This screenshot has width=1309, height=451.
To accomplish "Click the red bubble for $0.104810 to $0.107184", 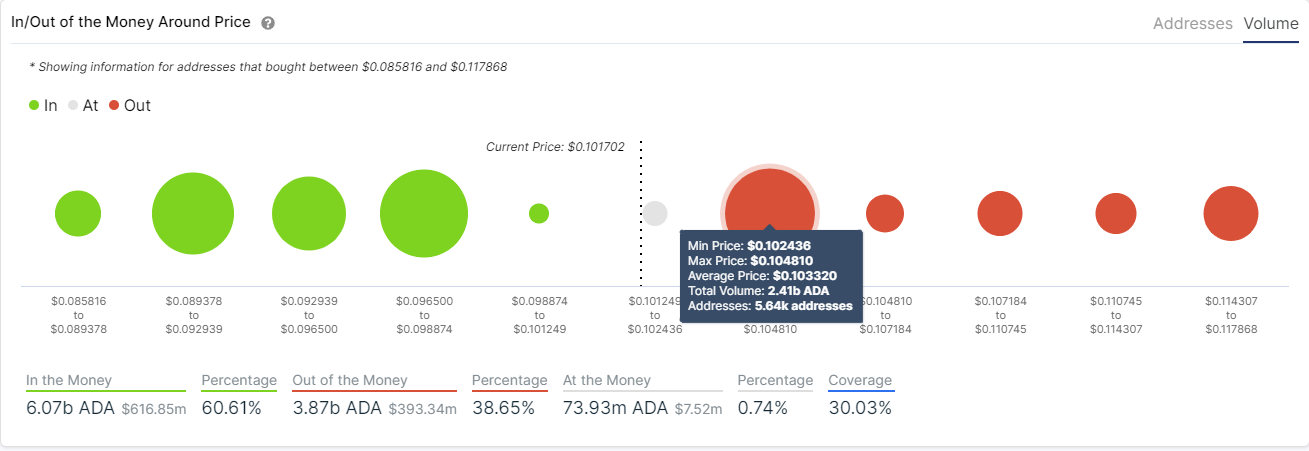I will (x=885, y=213).
